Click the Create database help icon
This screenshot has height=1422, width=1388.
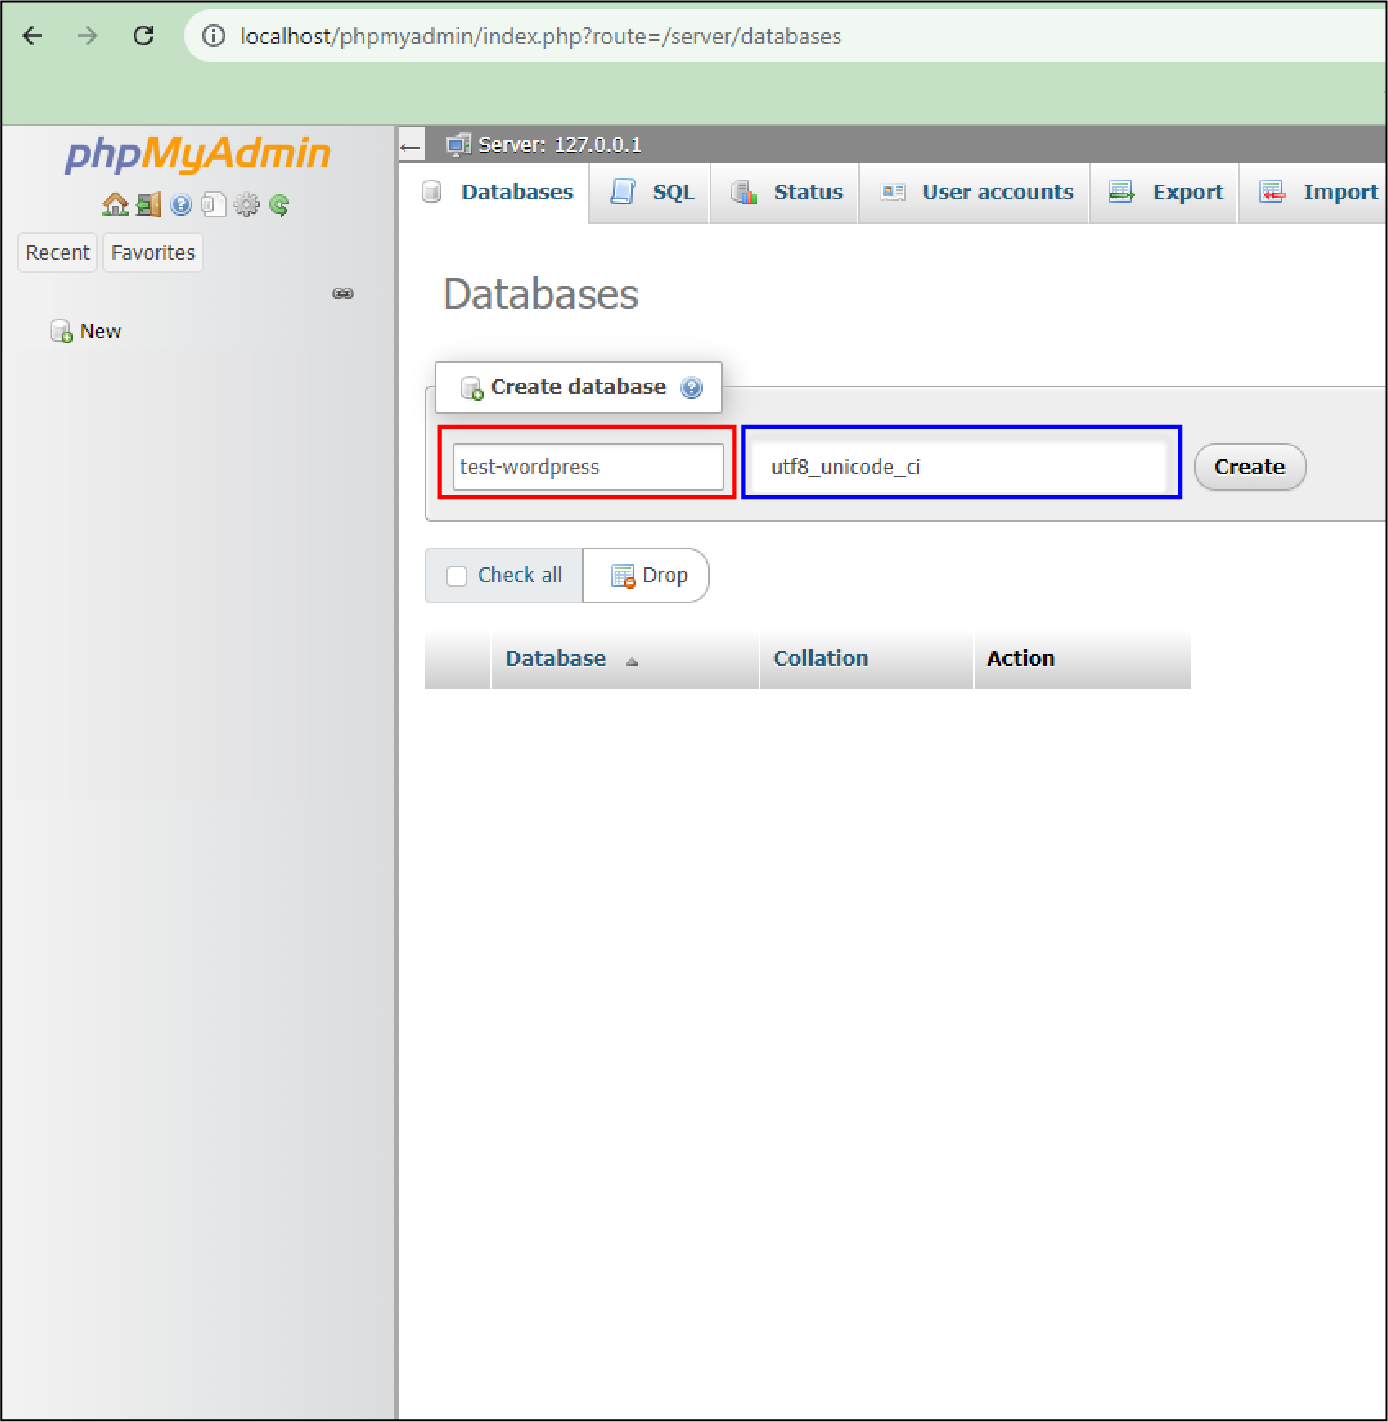691,388
